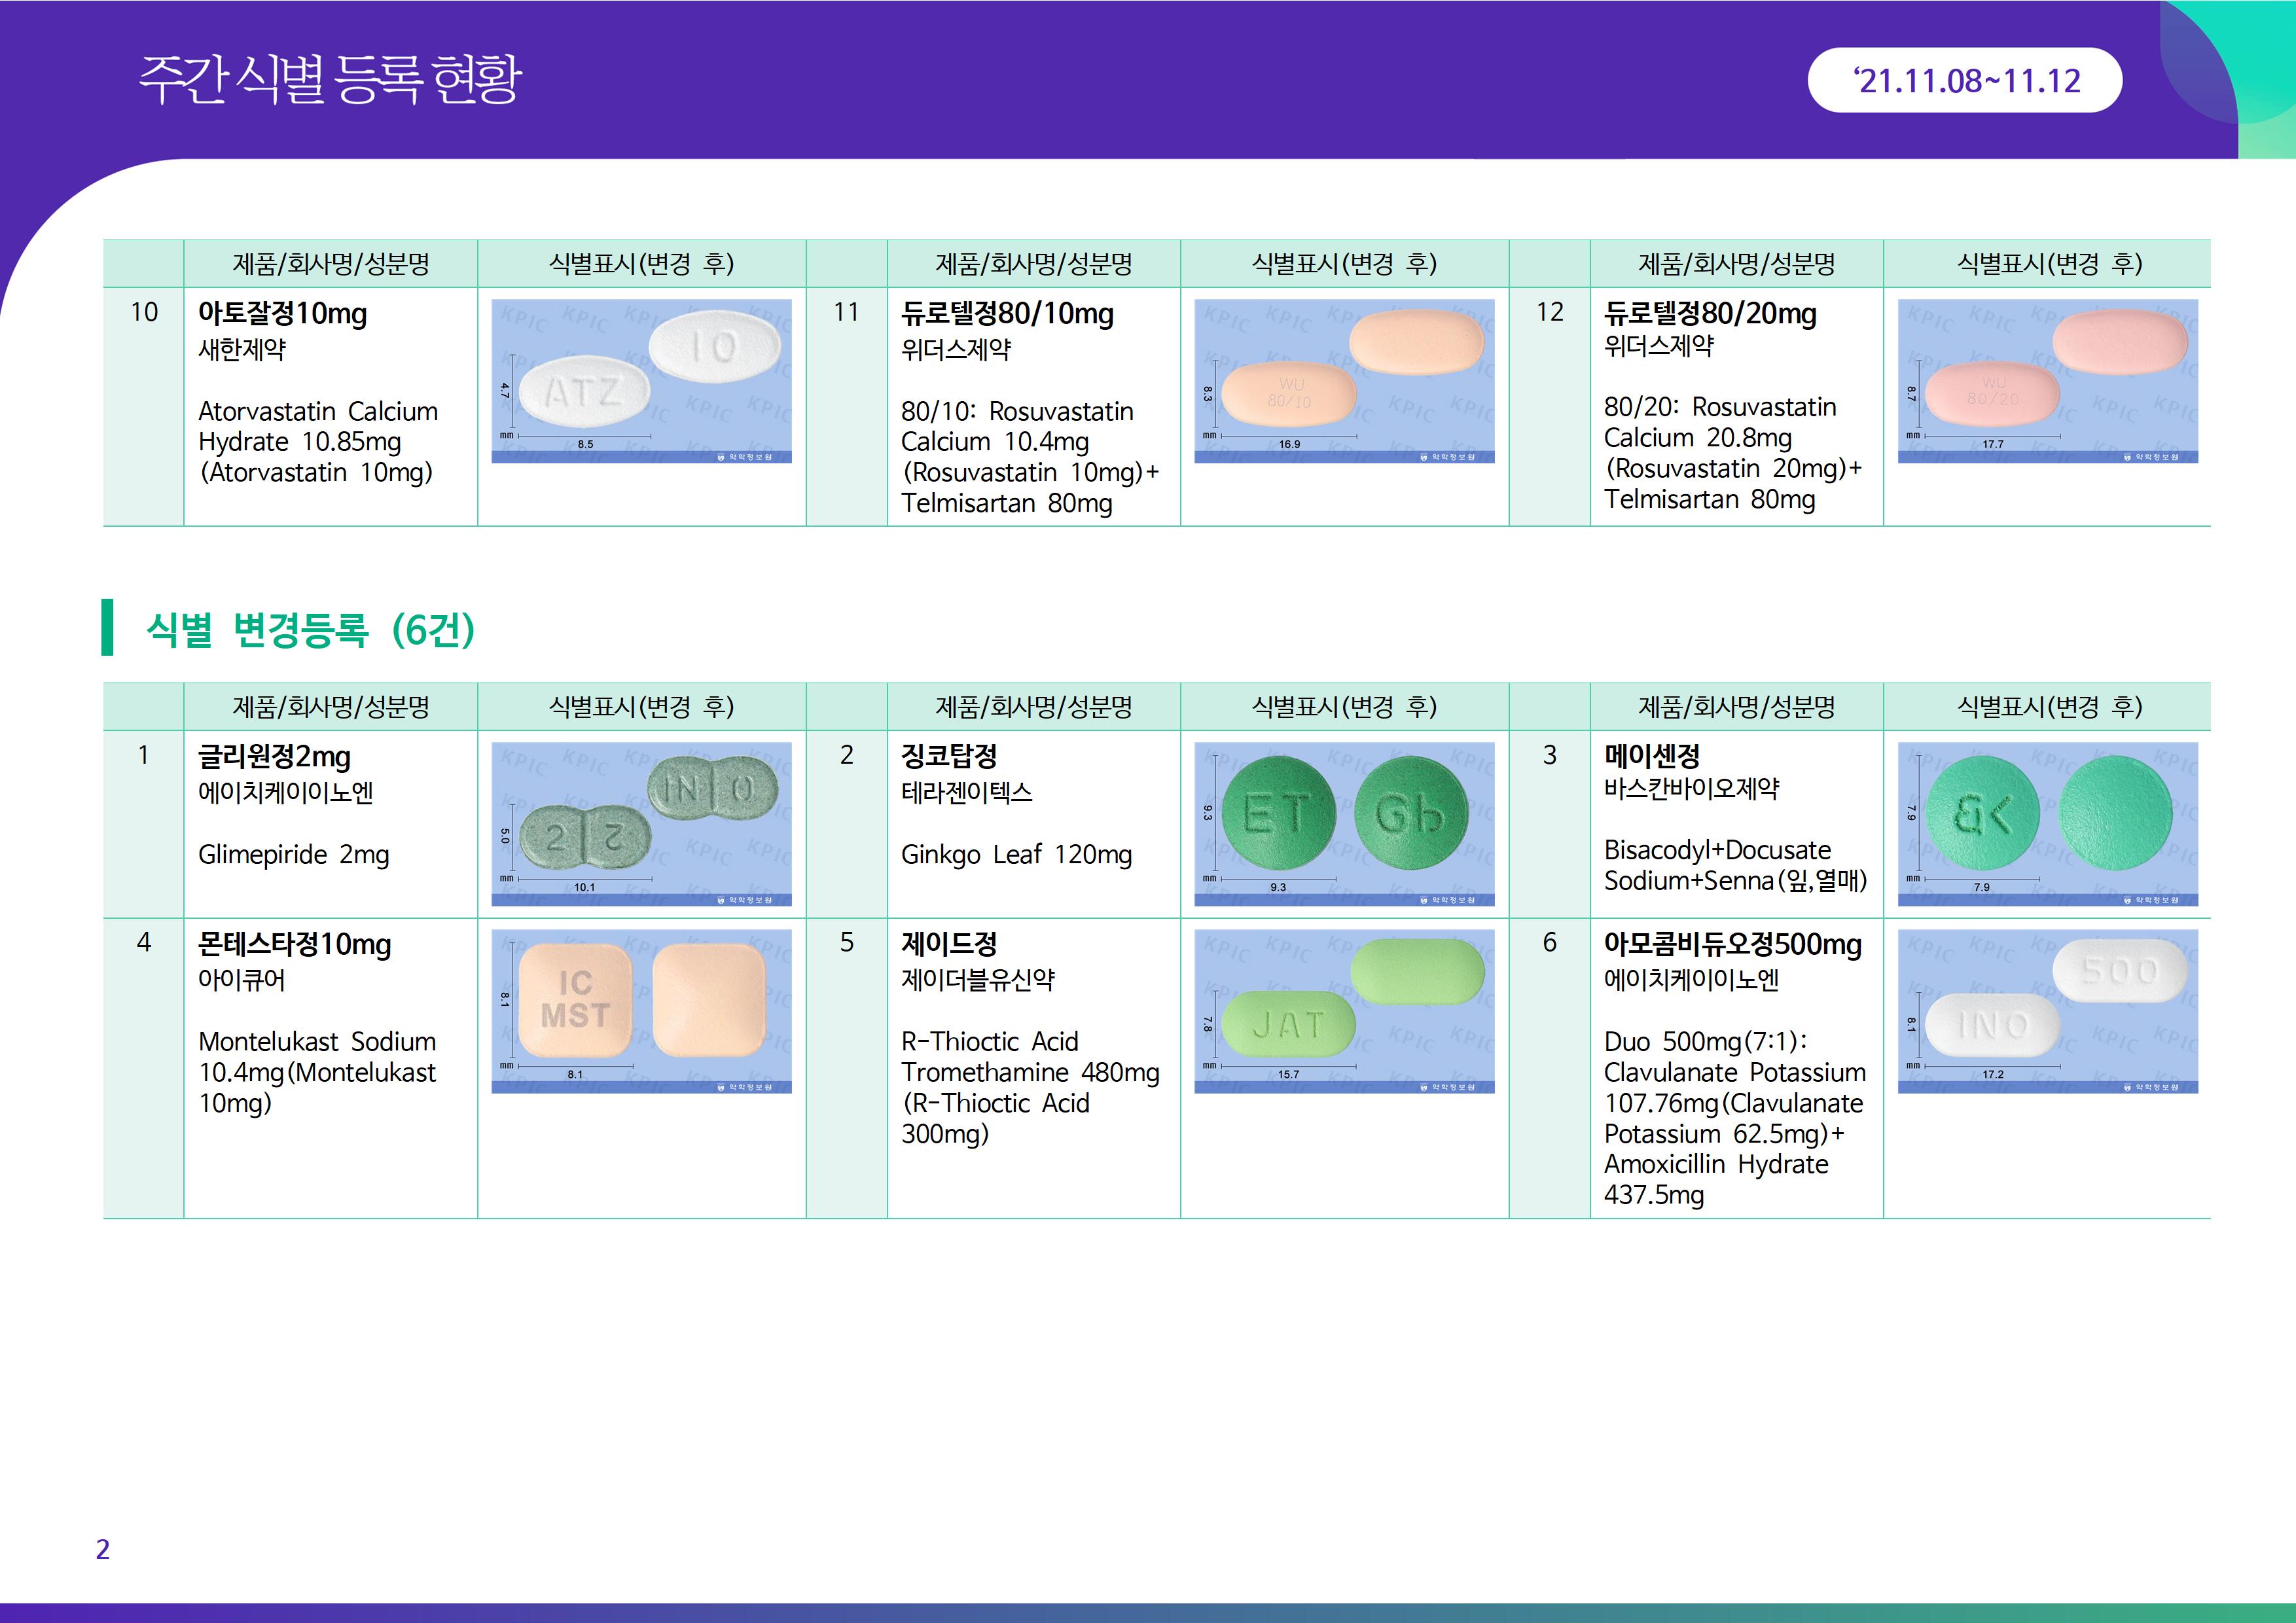
Task: Click the 글리원정2mg green tablet image
Action: tap(641, 824)
